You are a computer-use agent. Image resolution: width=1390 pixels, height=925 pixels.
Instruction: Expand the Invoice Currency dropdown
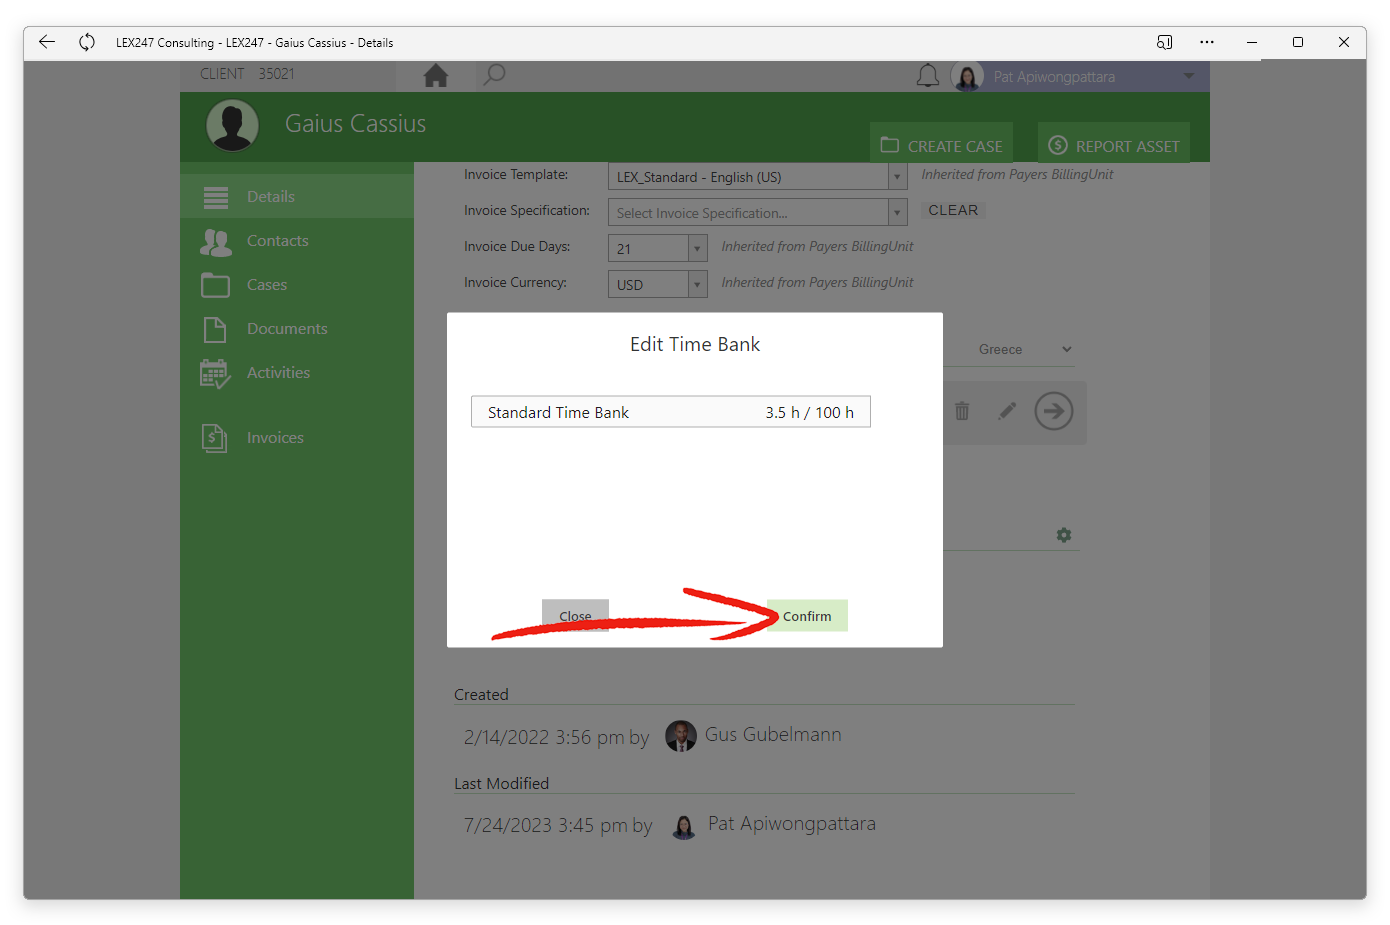tap(697, 285)
